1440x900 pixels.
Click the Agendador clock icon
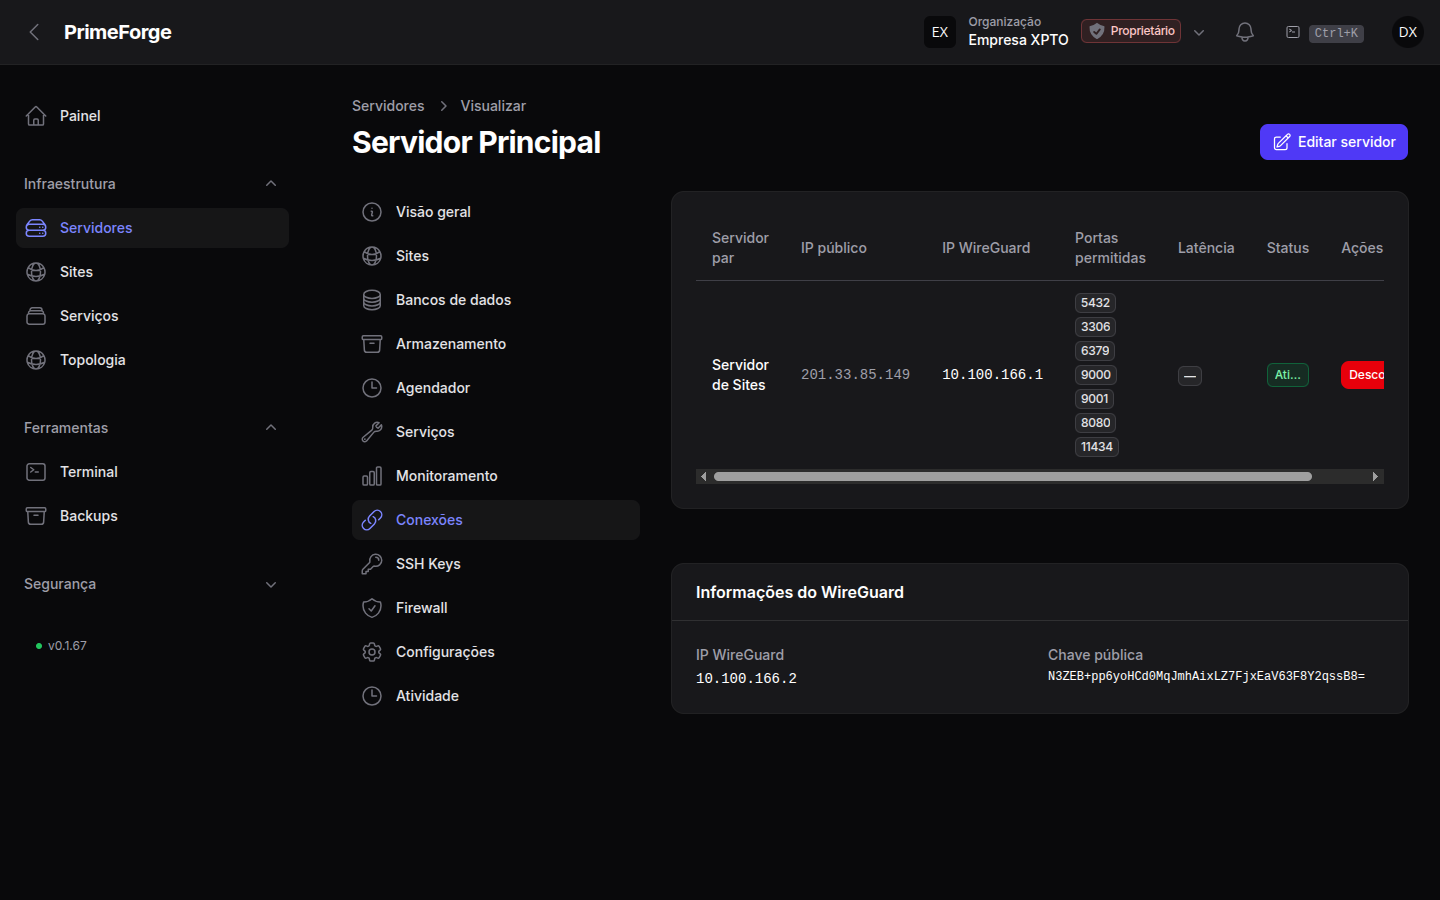click(372, 388)
